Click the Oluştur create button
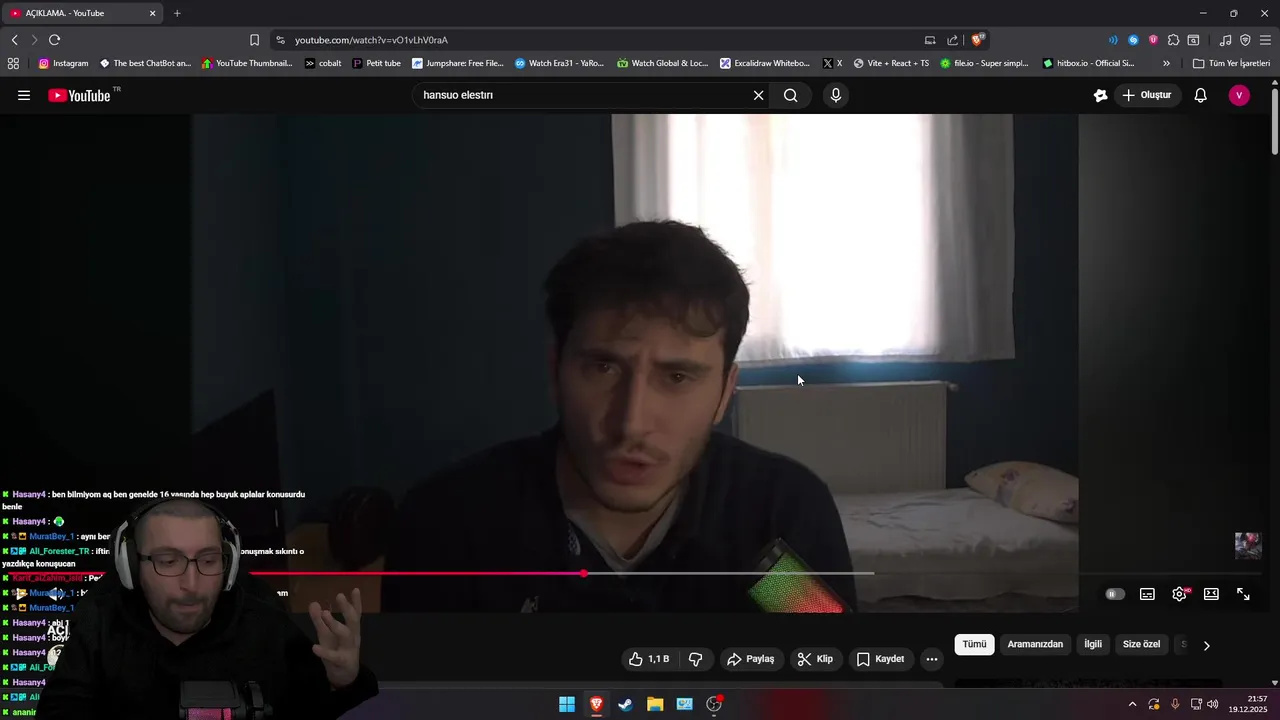Viewport: 1280px width, 720px height. (x=1147, y=95)
